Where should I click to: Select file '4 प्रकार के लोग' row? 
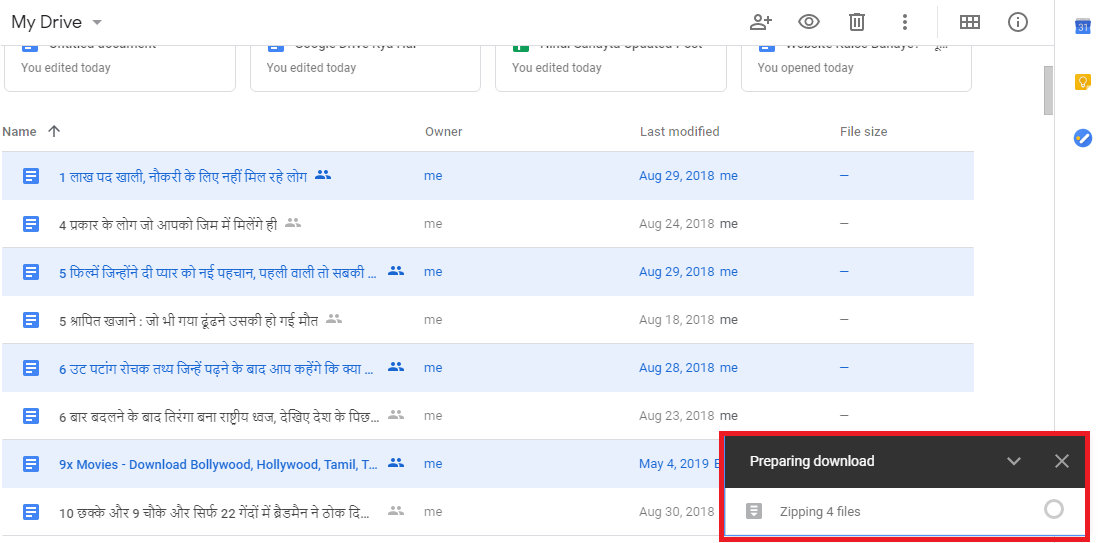point(488,223)
